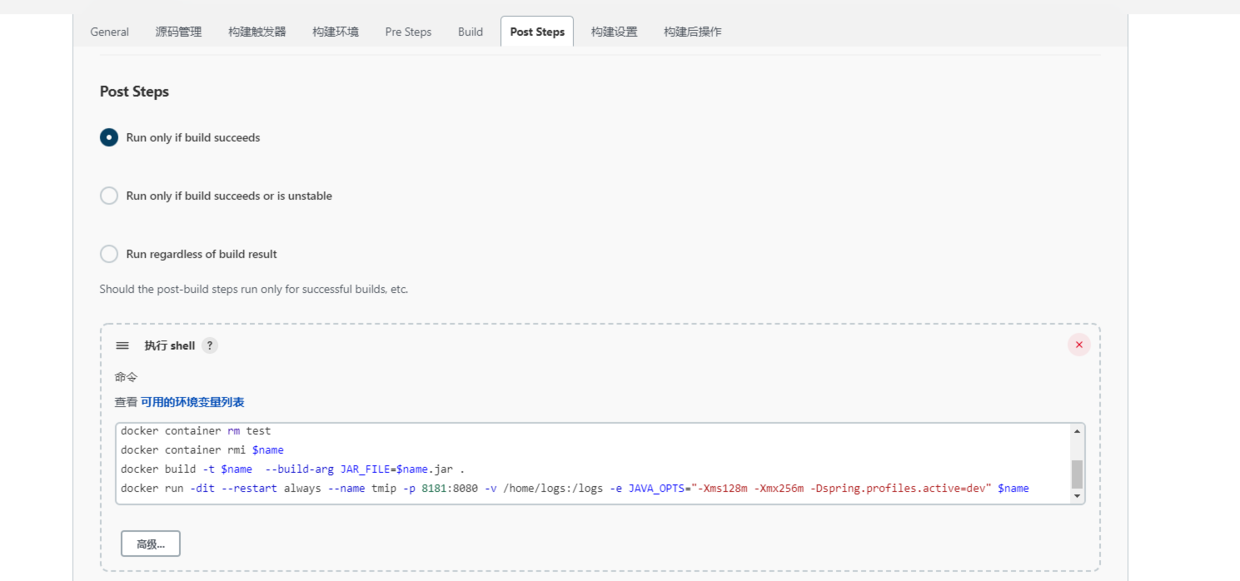The height and width of the screenshot is (581, 1240).
Task: Click the scrollbar down arrow in the command box
Action: (x=1077, y=496)
